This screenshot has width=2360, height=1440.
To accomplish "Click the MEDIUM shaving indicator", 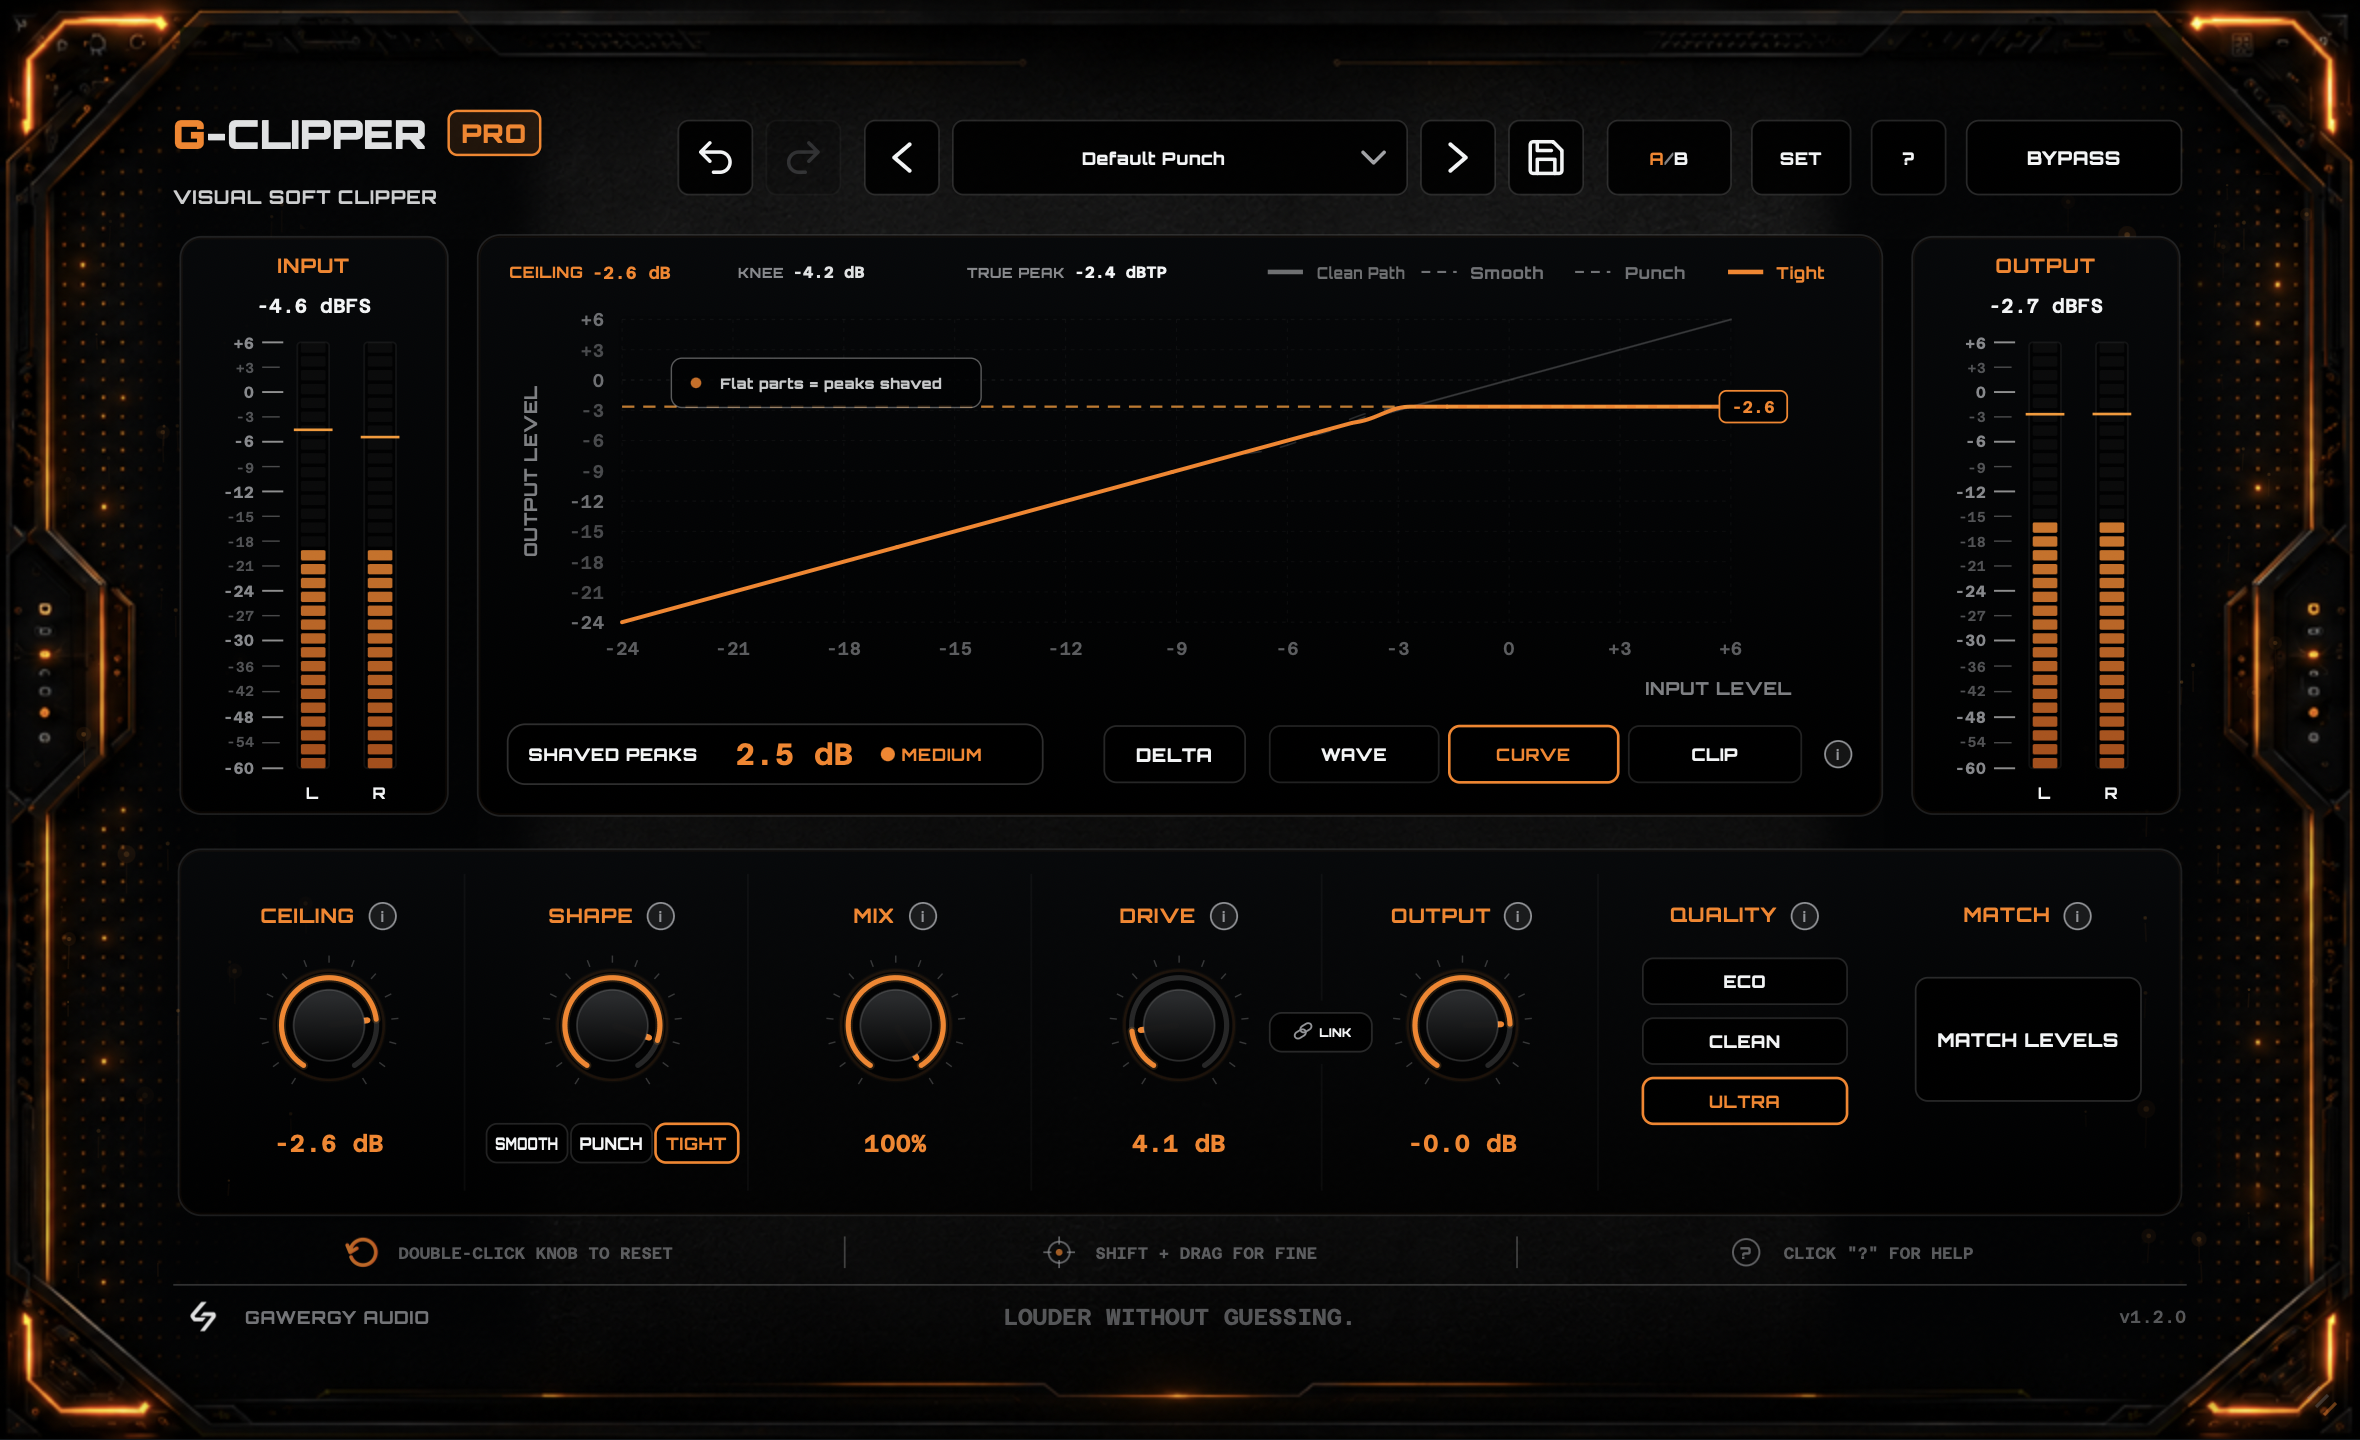I will tap(932, 755).
